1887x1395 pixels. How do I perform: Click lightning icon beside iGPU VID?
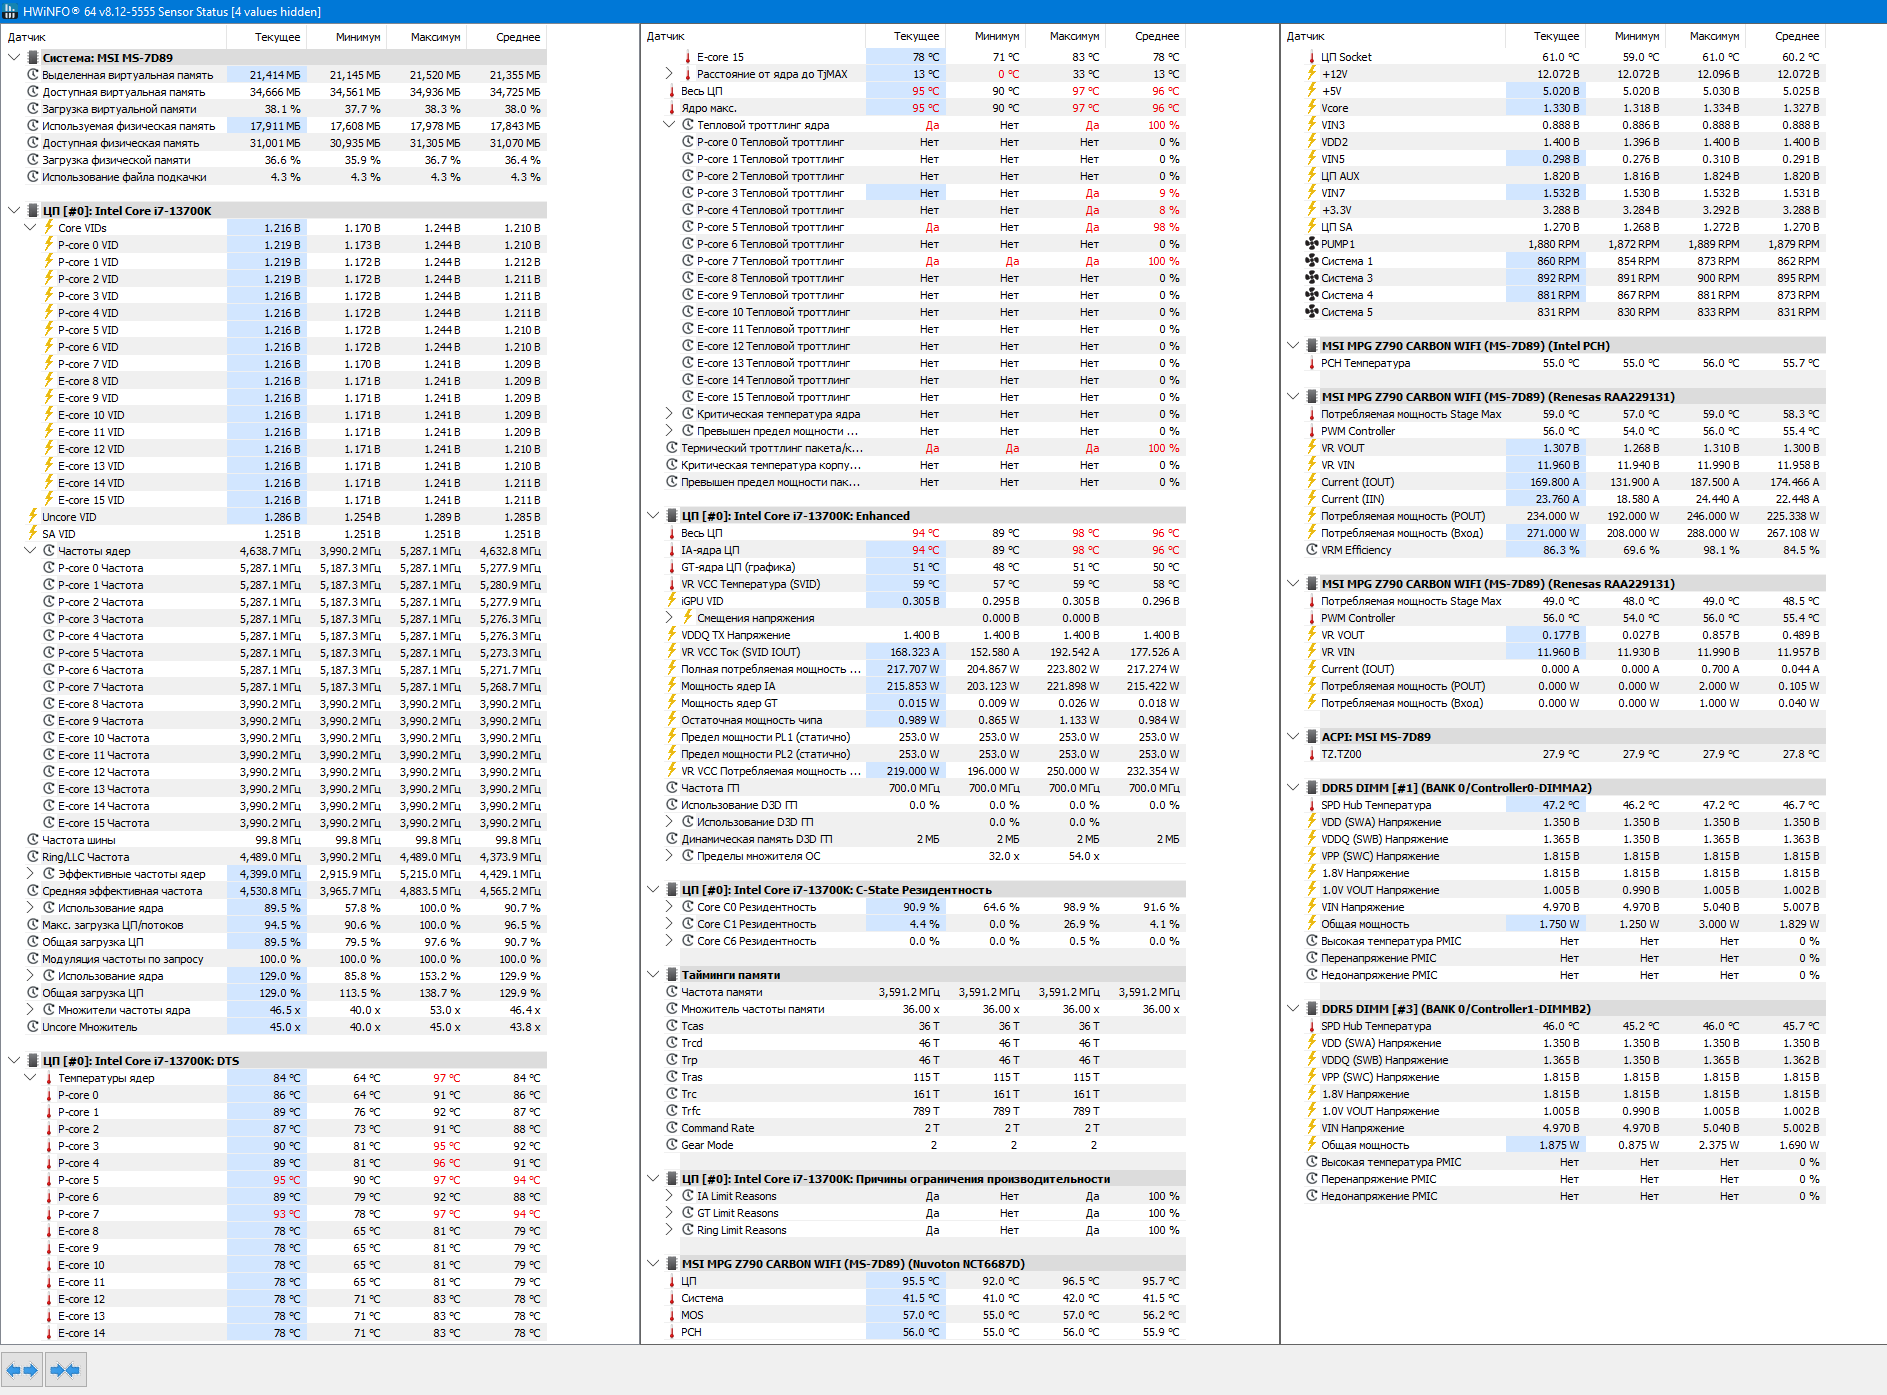tap(672, 601)
